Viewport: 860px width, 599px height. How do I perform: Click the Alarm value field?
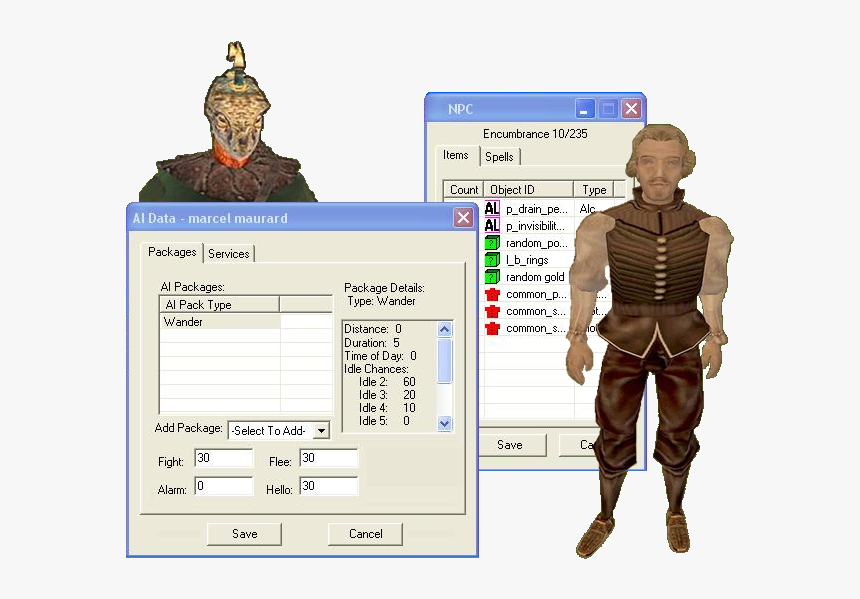click(224, 486)
